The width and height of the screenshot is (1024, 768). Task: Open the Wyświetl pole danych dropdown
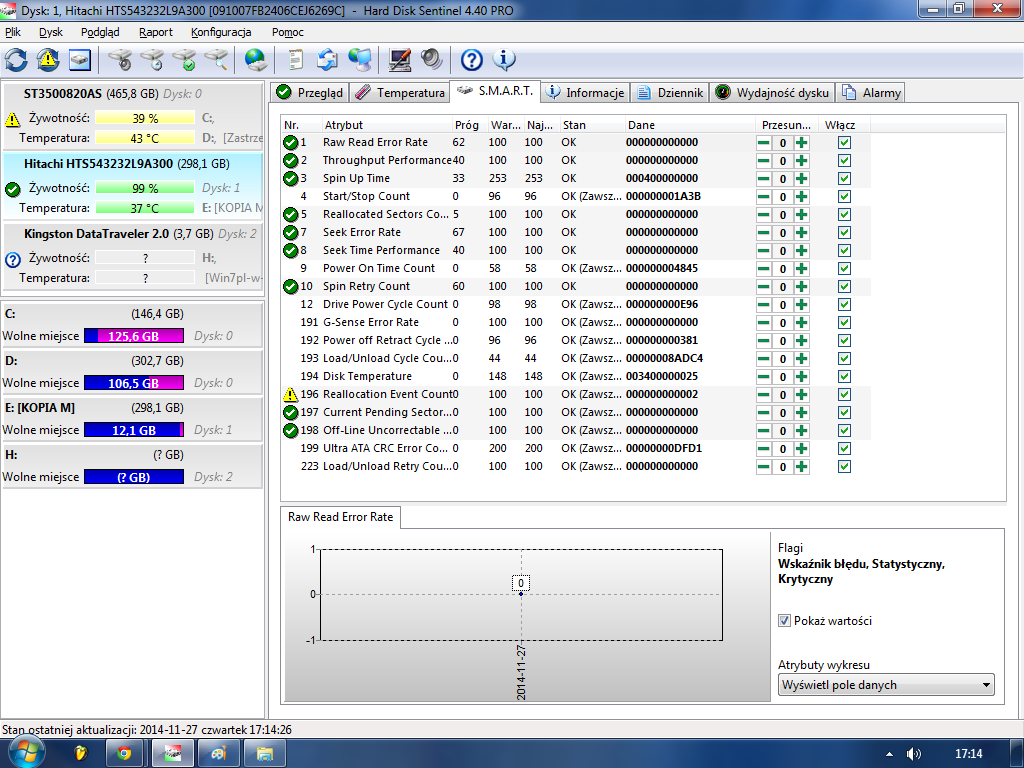[x=886, y=685]
